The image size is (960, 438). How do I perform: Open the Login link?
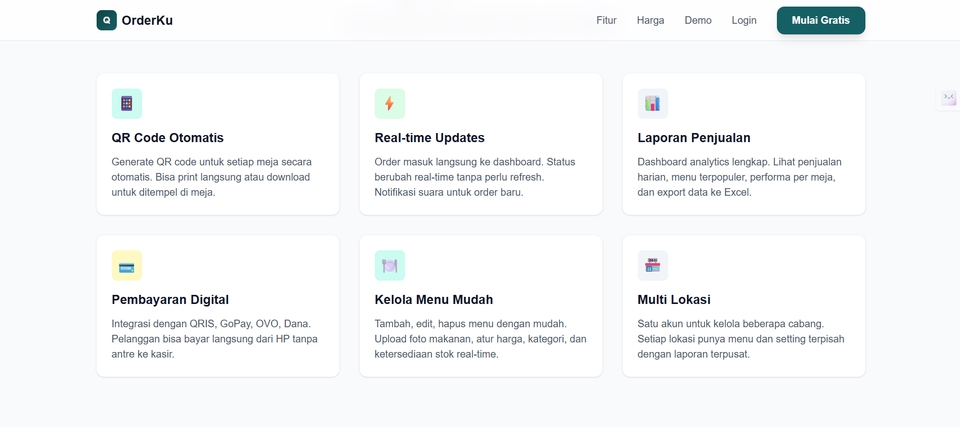[x=744, y=20]
